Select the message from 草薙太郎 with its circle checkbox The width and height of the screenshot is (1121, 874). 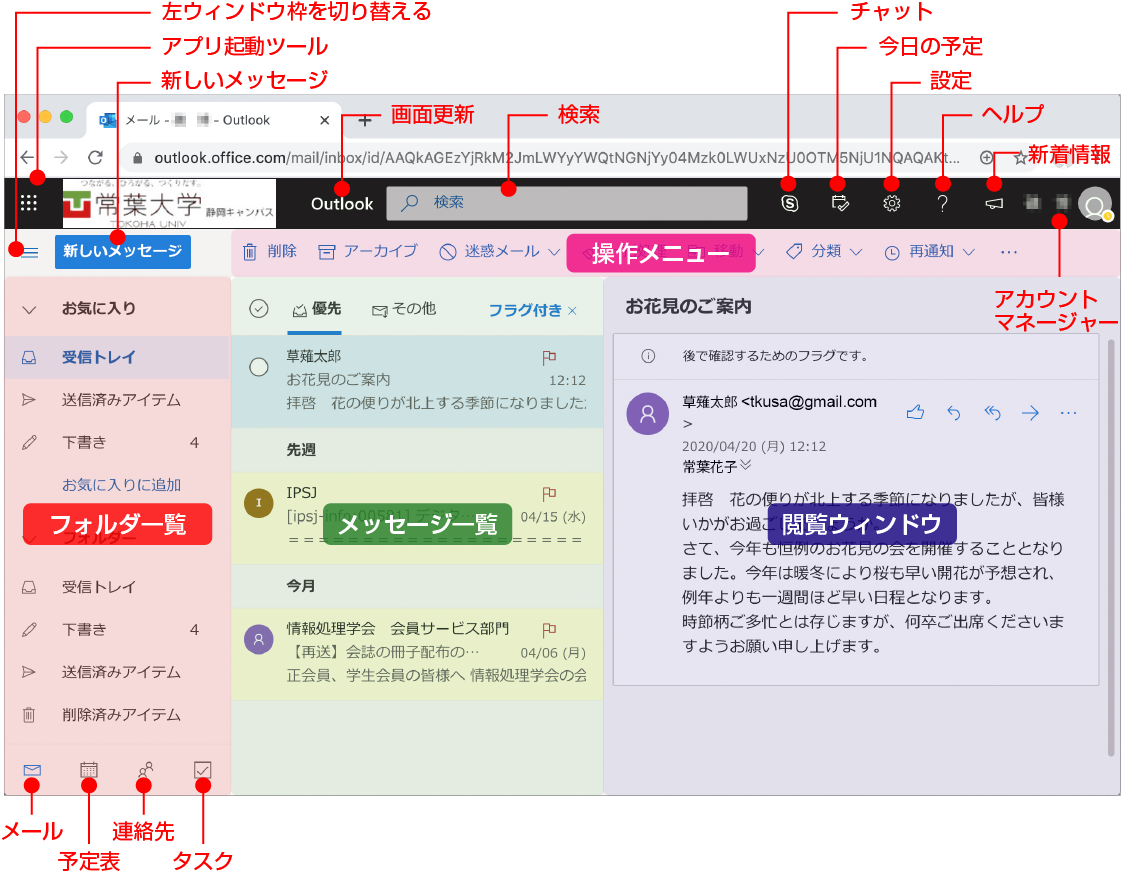click(259, 367)
